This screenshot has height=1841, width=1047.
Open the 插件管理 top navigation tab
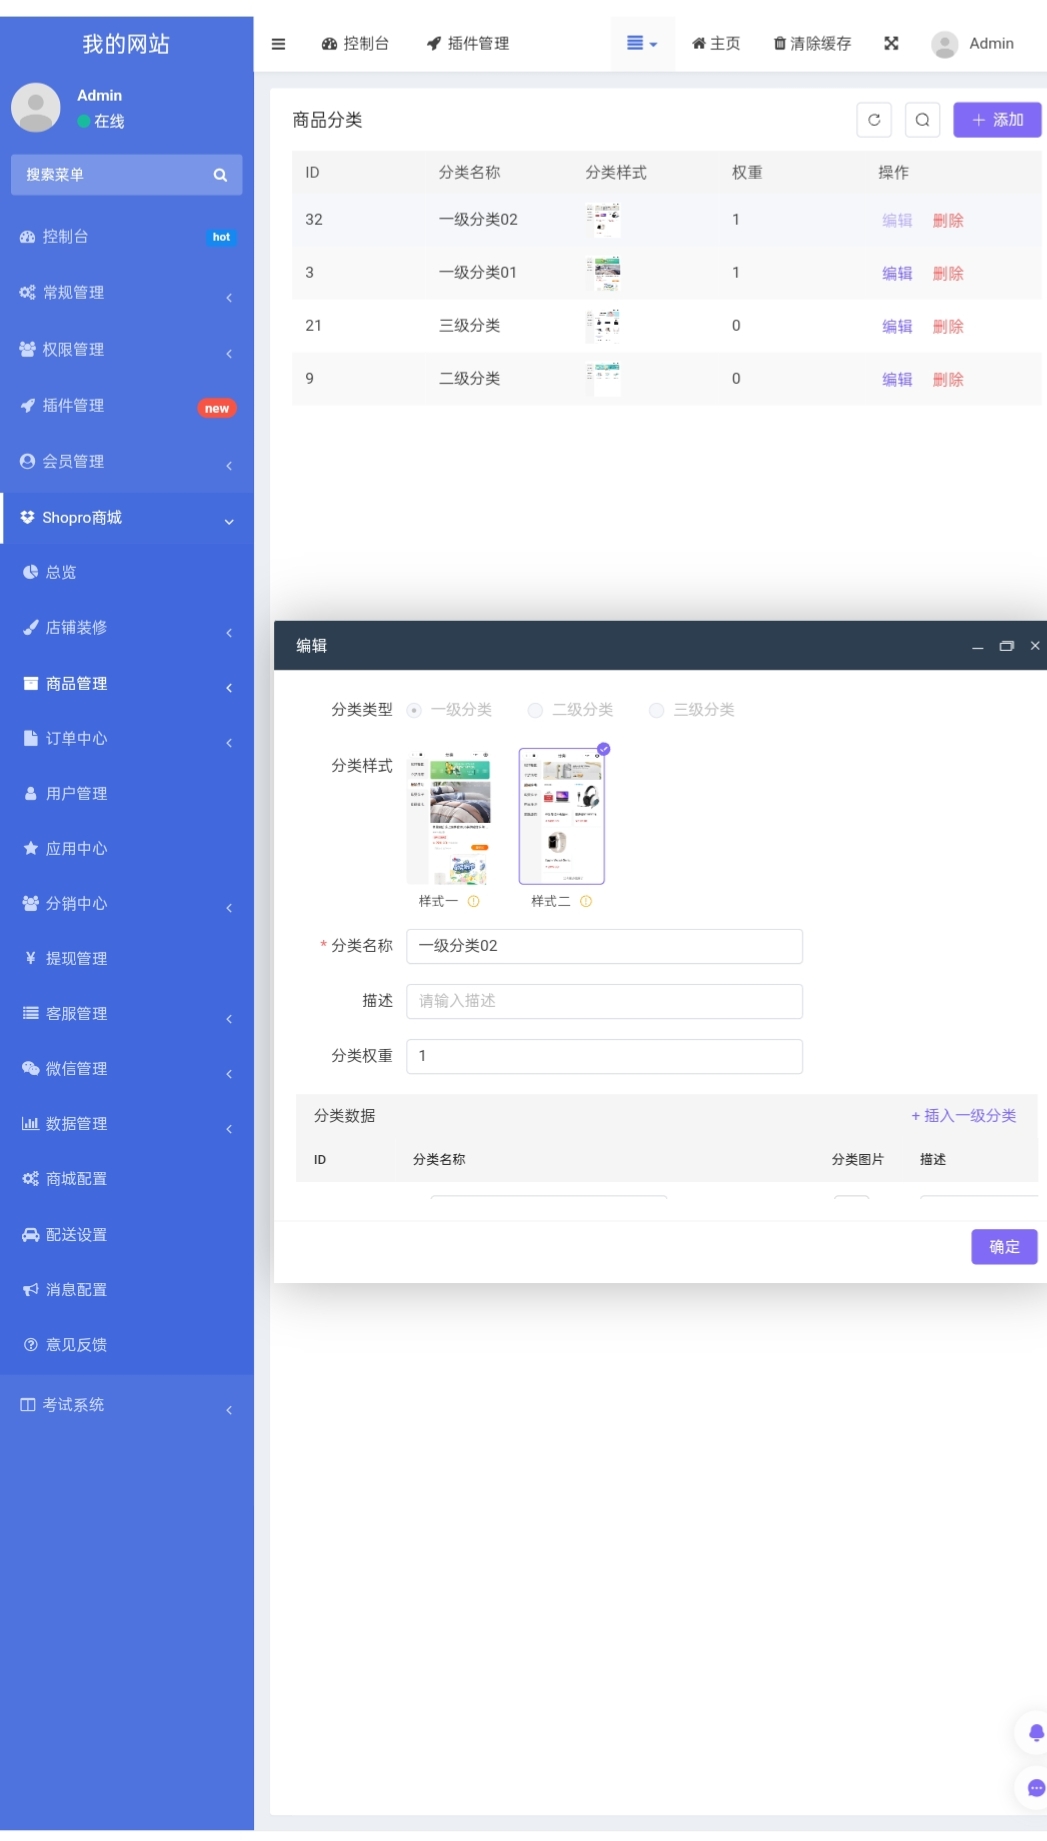tap(468, 43)
